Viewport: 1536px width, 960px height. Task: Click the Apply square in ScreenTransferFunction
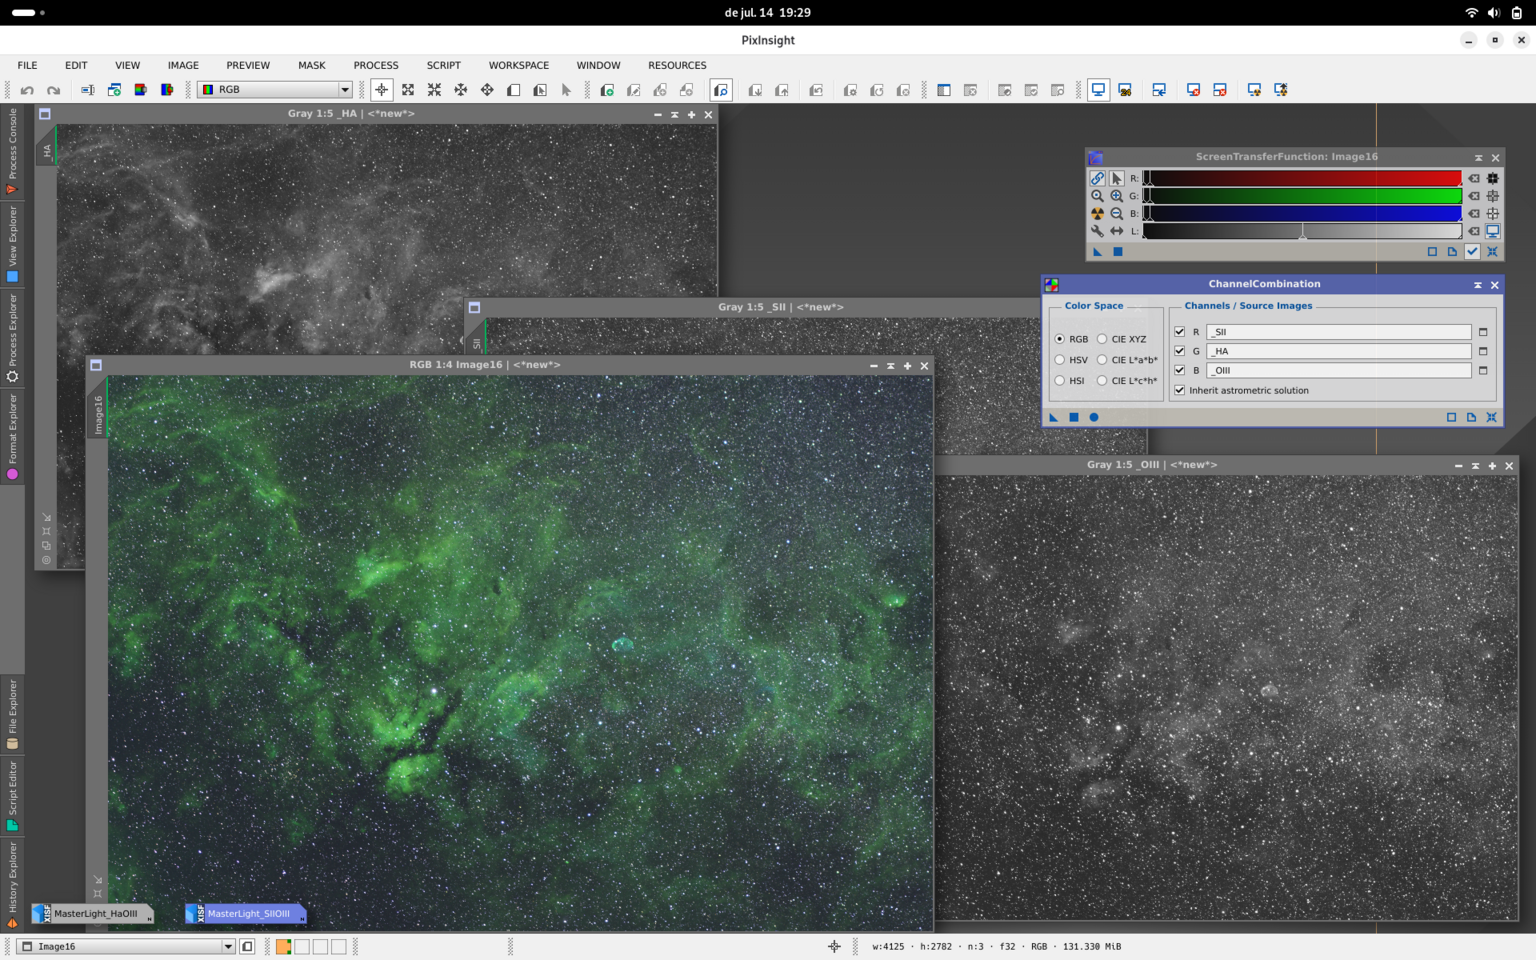click(1118, 252)
